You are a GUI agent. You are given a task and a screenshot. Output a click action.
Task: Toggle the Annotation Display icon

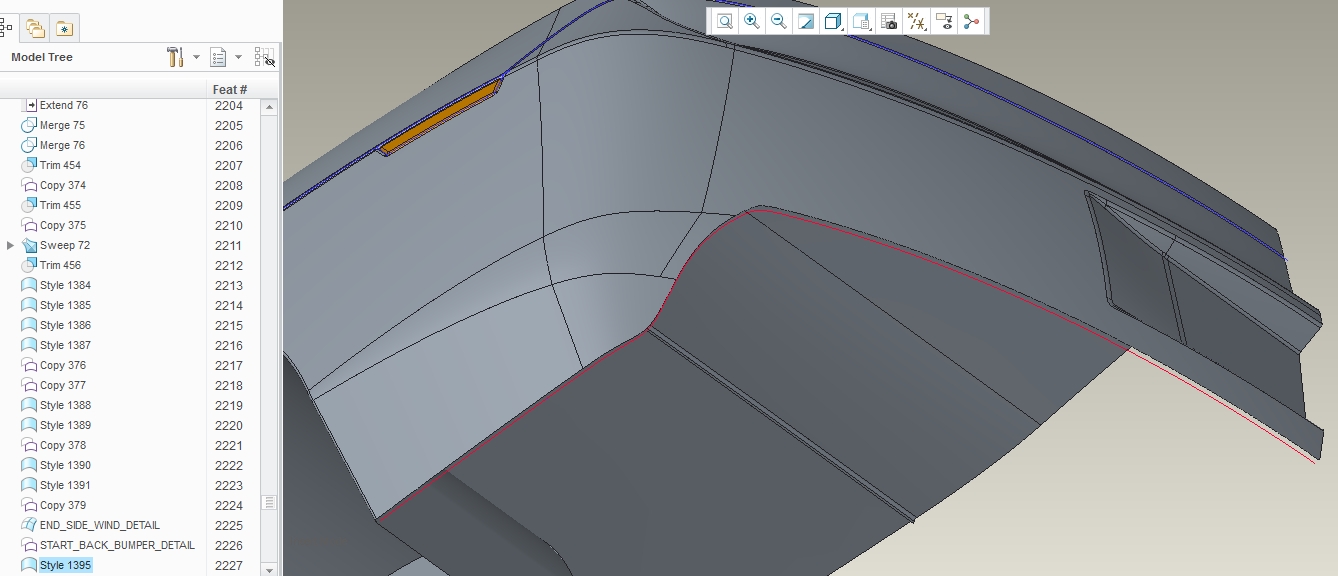pos(943,21)
